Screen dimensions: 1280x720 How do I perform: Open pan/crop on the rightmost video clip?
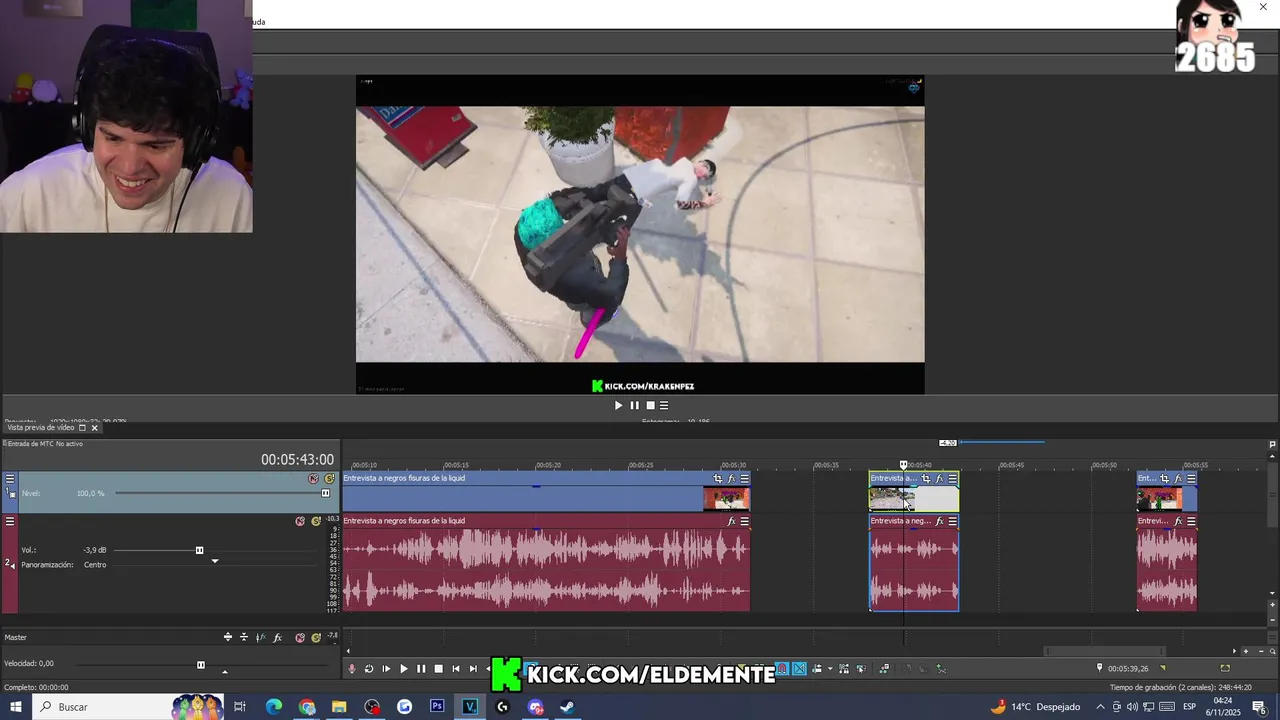coord(1164,479)
